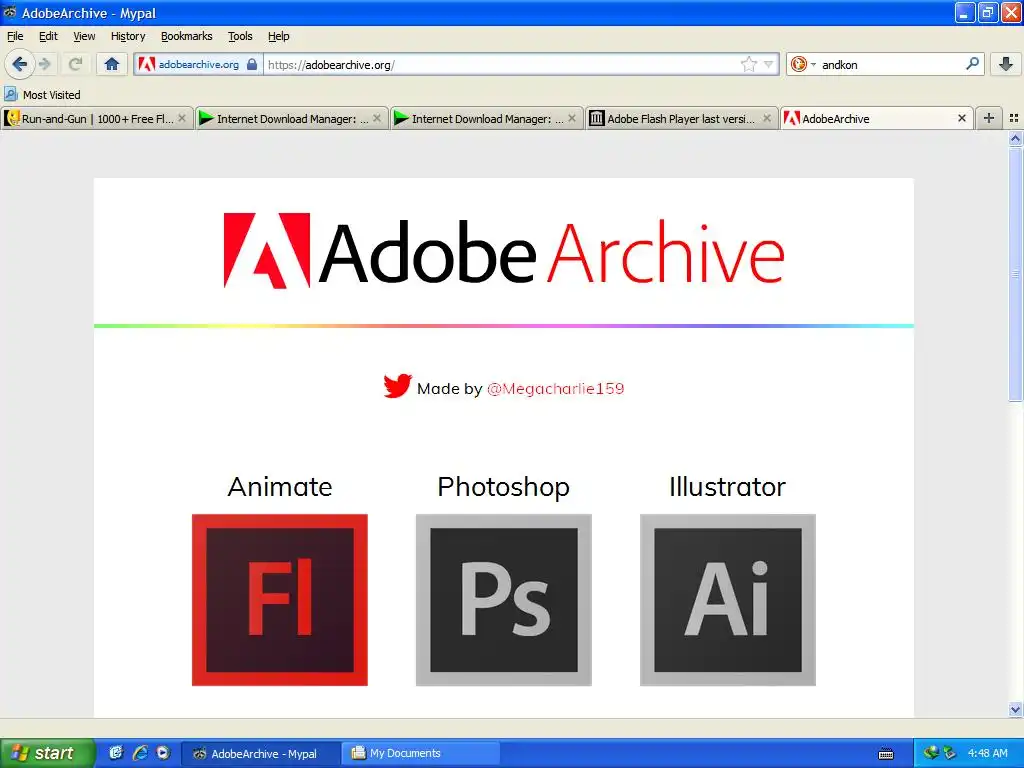Viewport: 1024px width, 768px height.
Task: Close the Adobe Flash Player tab
Action: [x=767, y=118]
